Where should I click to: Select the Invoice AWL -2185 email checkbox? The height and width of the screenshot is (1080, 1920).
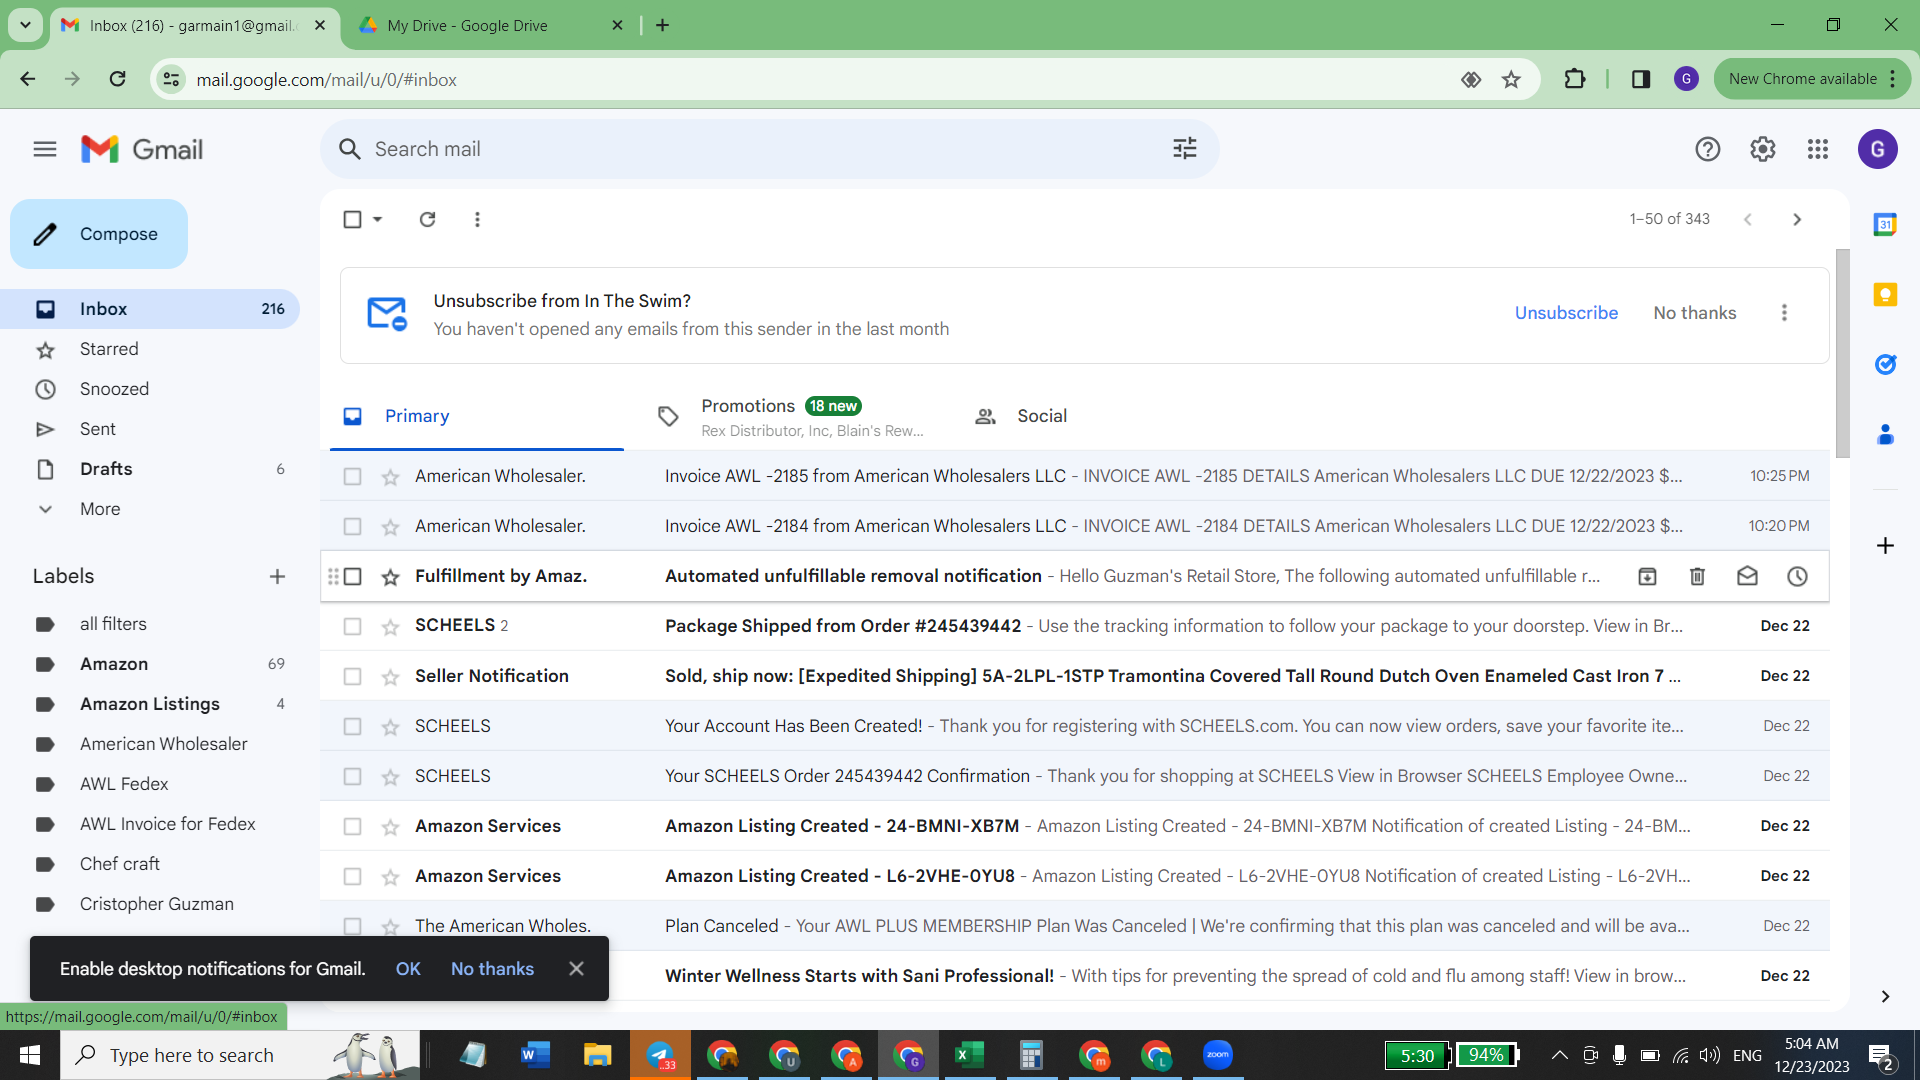pyautogui.click(x=352, y=477)
